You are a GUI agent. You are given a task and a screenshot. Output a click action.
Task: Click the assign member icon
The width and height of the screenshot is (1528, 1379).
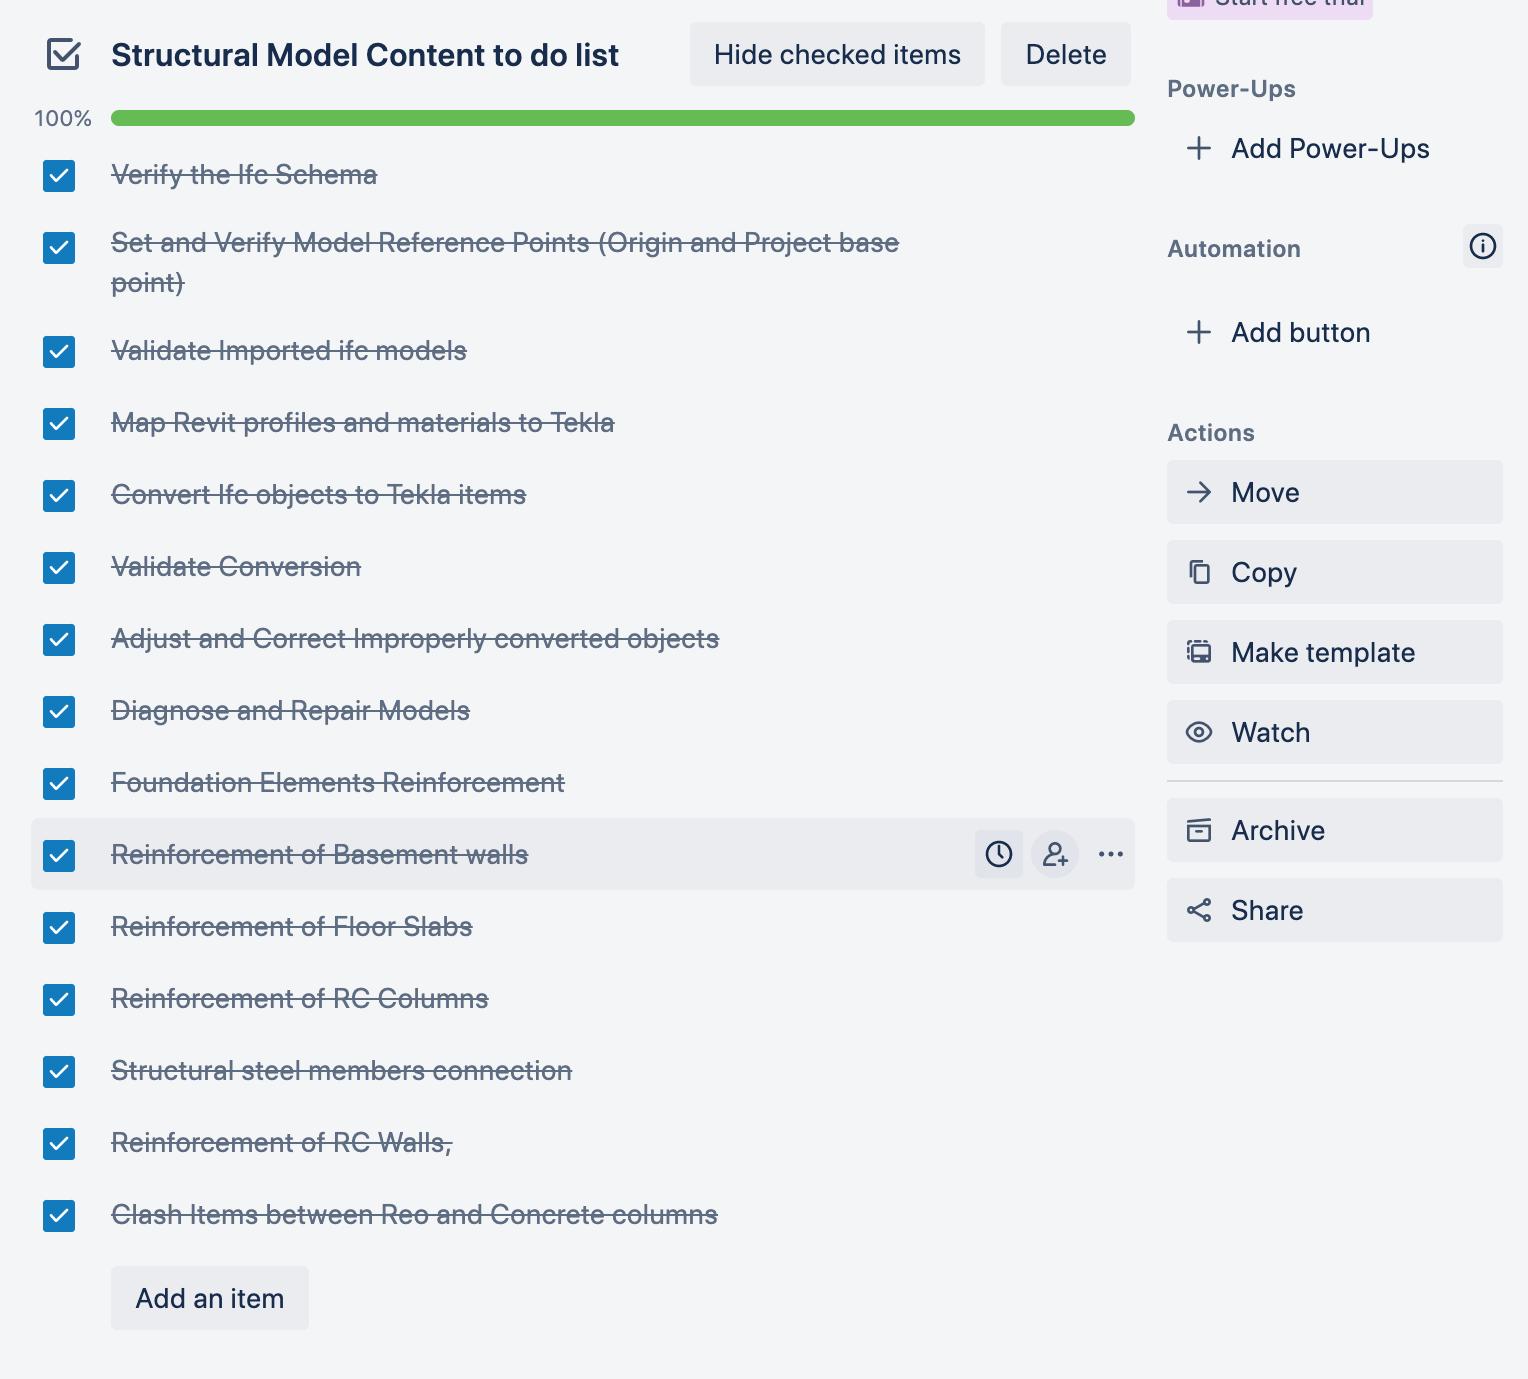1055,854
